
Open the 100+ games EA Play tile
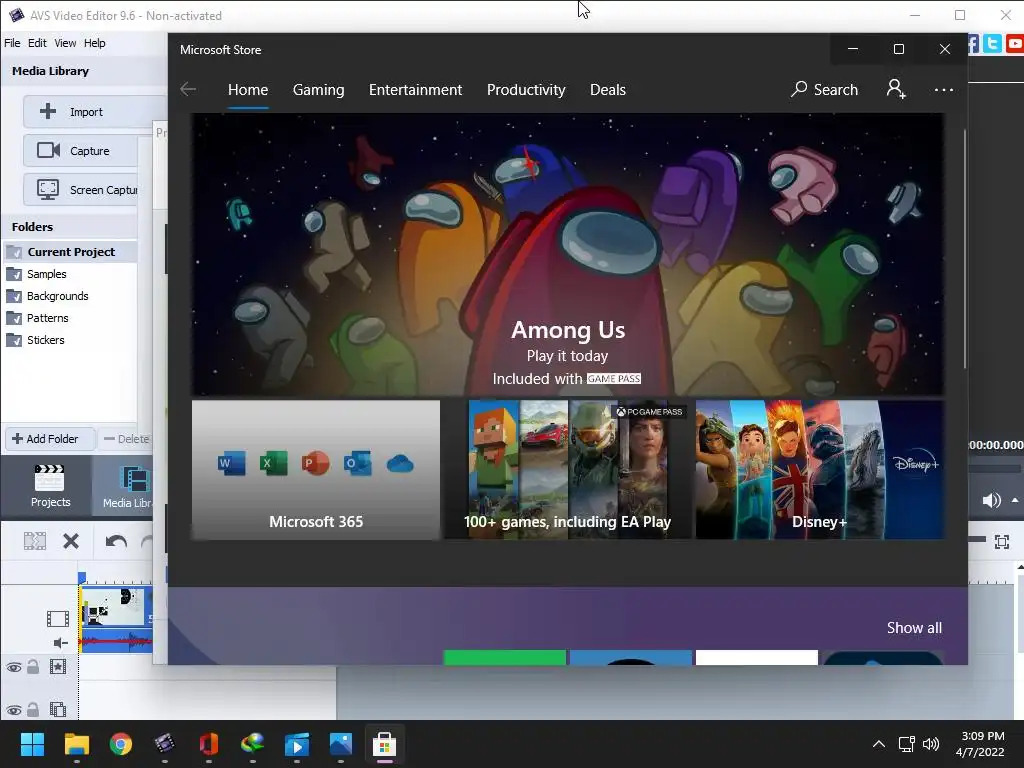(x=568, y=470)
